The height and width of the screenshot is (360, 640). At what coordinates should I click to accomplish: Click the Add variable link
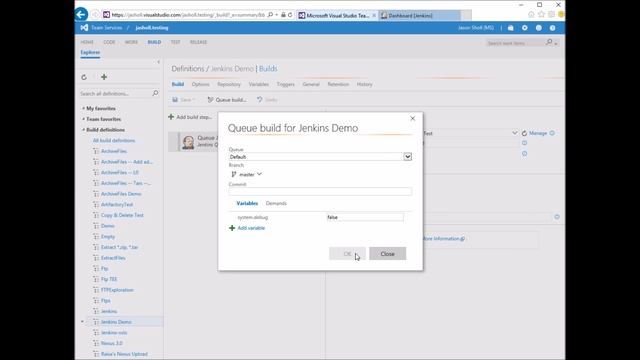[x=251, y=228]
